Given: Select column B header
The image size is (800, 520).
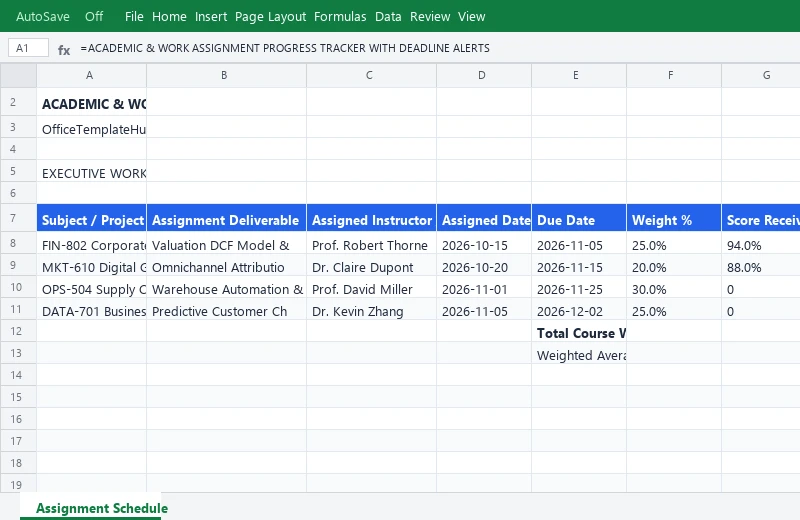Looking at the screenshot, I should [x=227, y=75].
